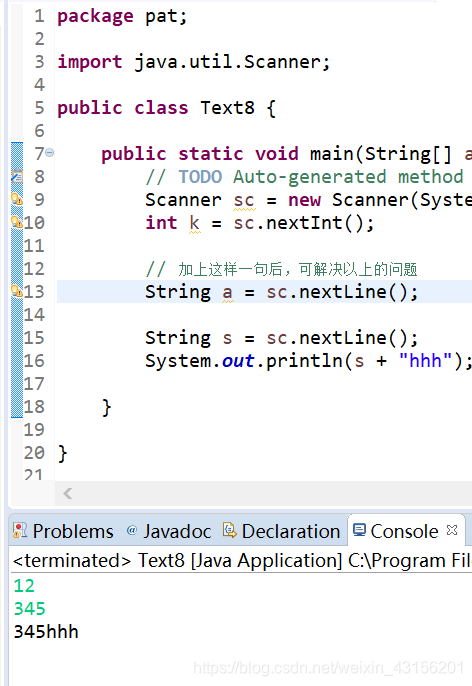Click the console output '345hhh'

click(x=46, y=632)
